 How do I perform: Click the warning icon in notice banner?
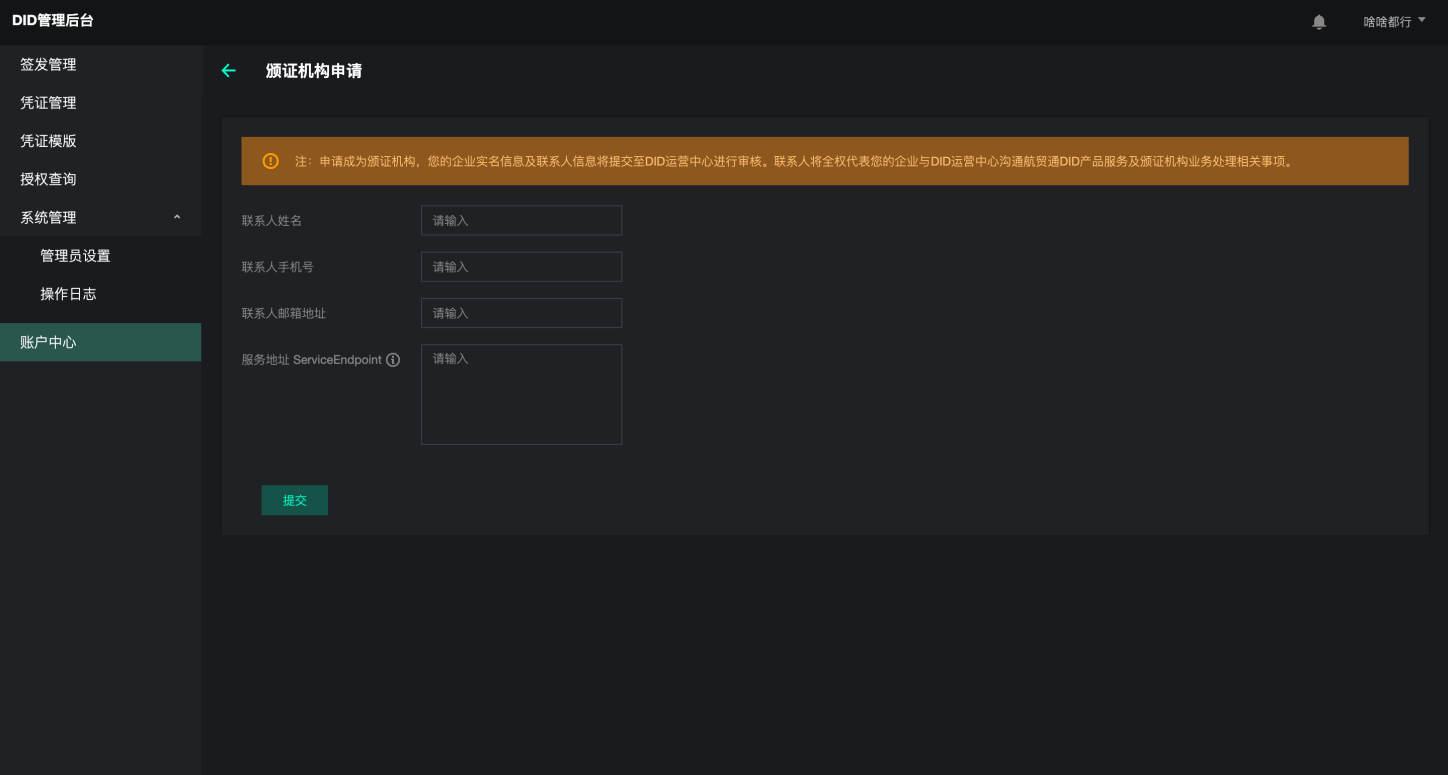tap(270, 161)
